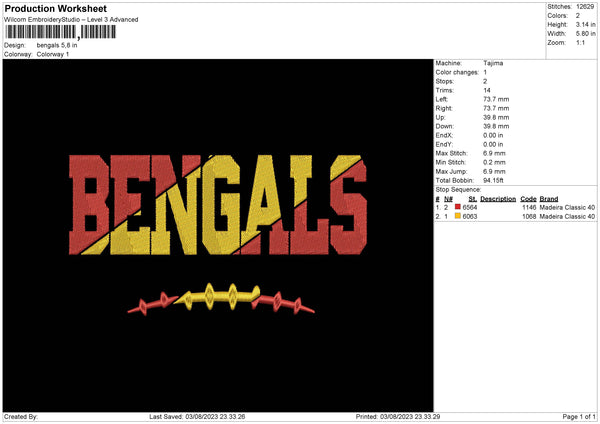Click the Zoom value '1:1'
This screenshot has height=424, width=600.
click(580, 42)
